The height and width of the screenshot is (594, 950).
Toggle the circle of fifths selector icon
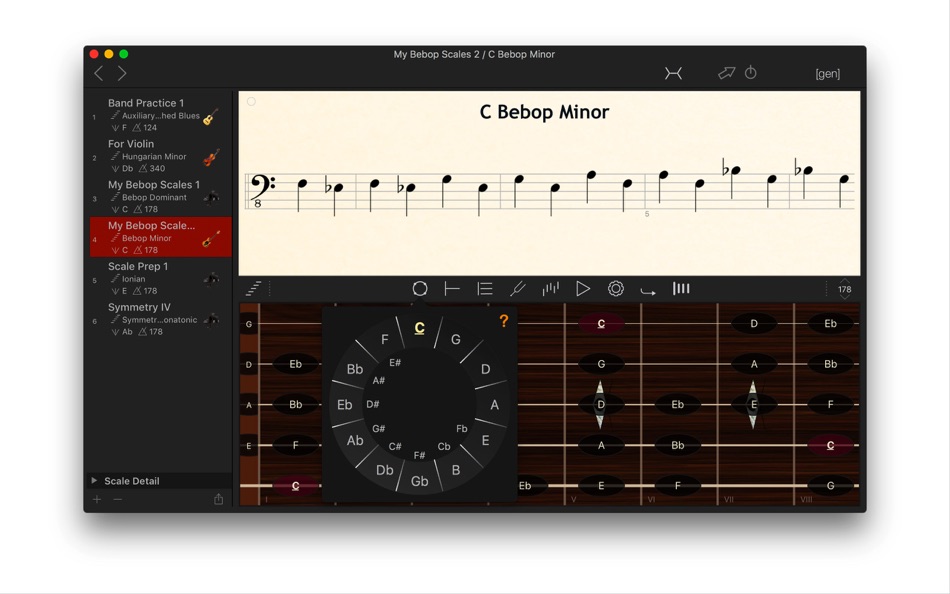(x=420, y=289)
